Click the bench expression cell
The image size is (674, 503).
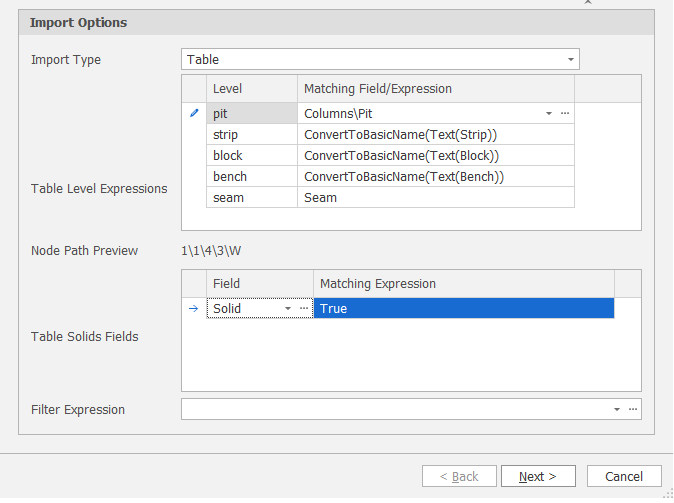[435, 176]
